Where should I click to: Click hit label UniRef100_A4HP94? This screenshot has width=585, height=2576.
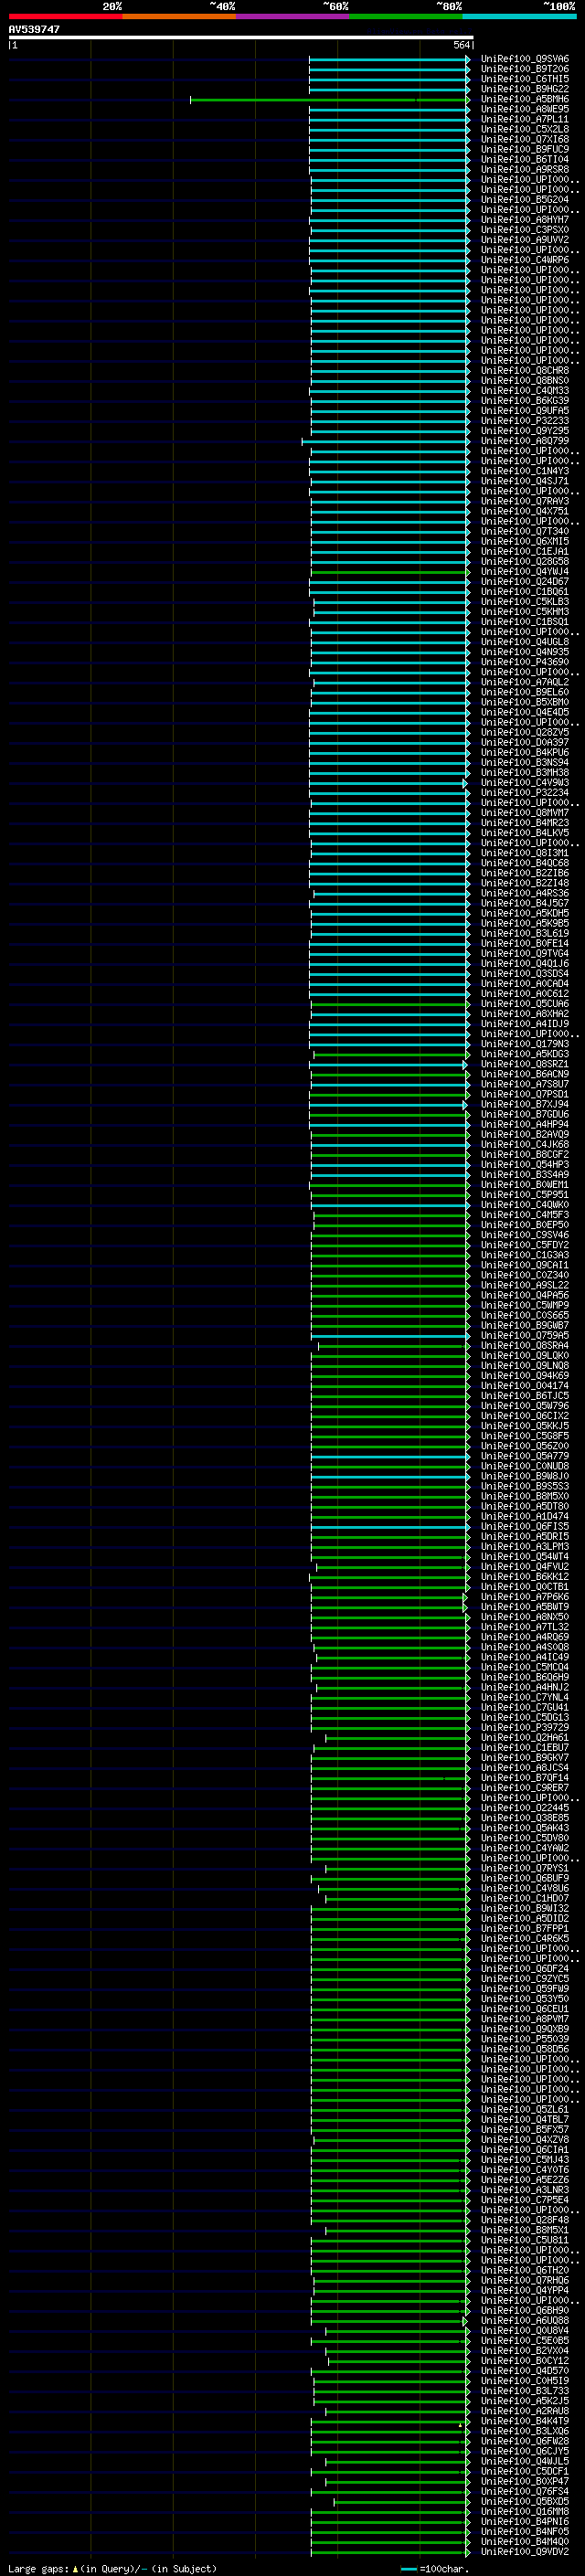[525, 1124]
